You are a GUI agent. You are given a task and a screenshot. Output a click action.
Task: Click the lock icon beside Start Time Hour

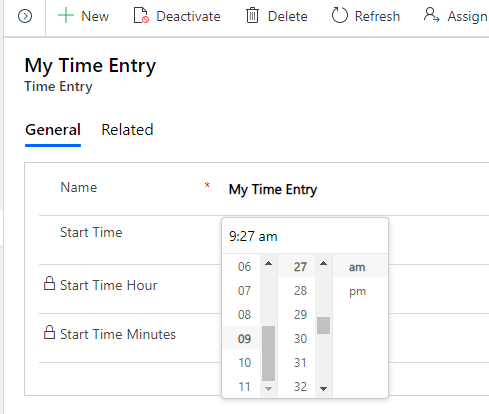[x=49, y=283]
